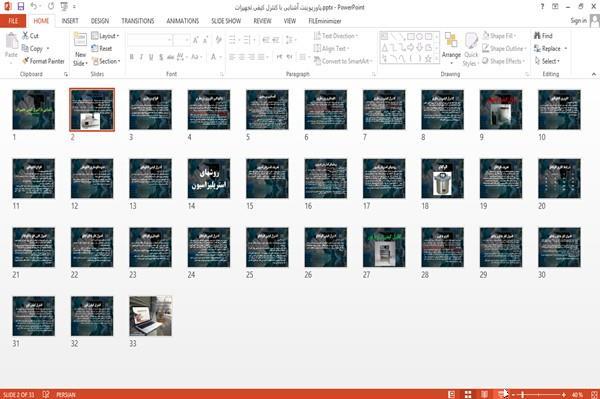Open Clipboard group dialog launcher
This screenshot has width=600, height=399.
click(66, 74)
